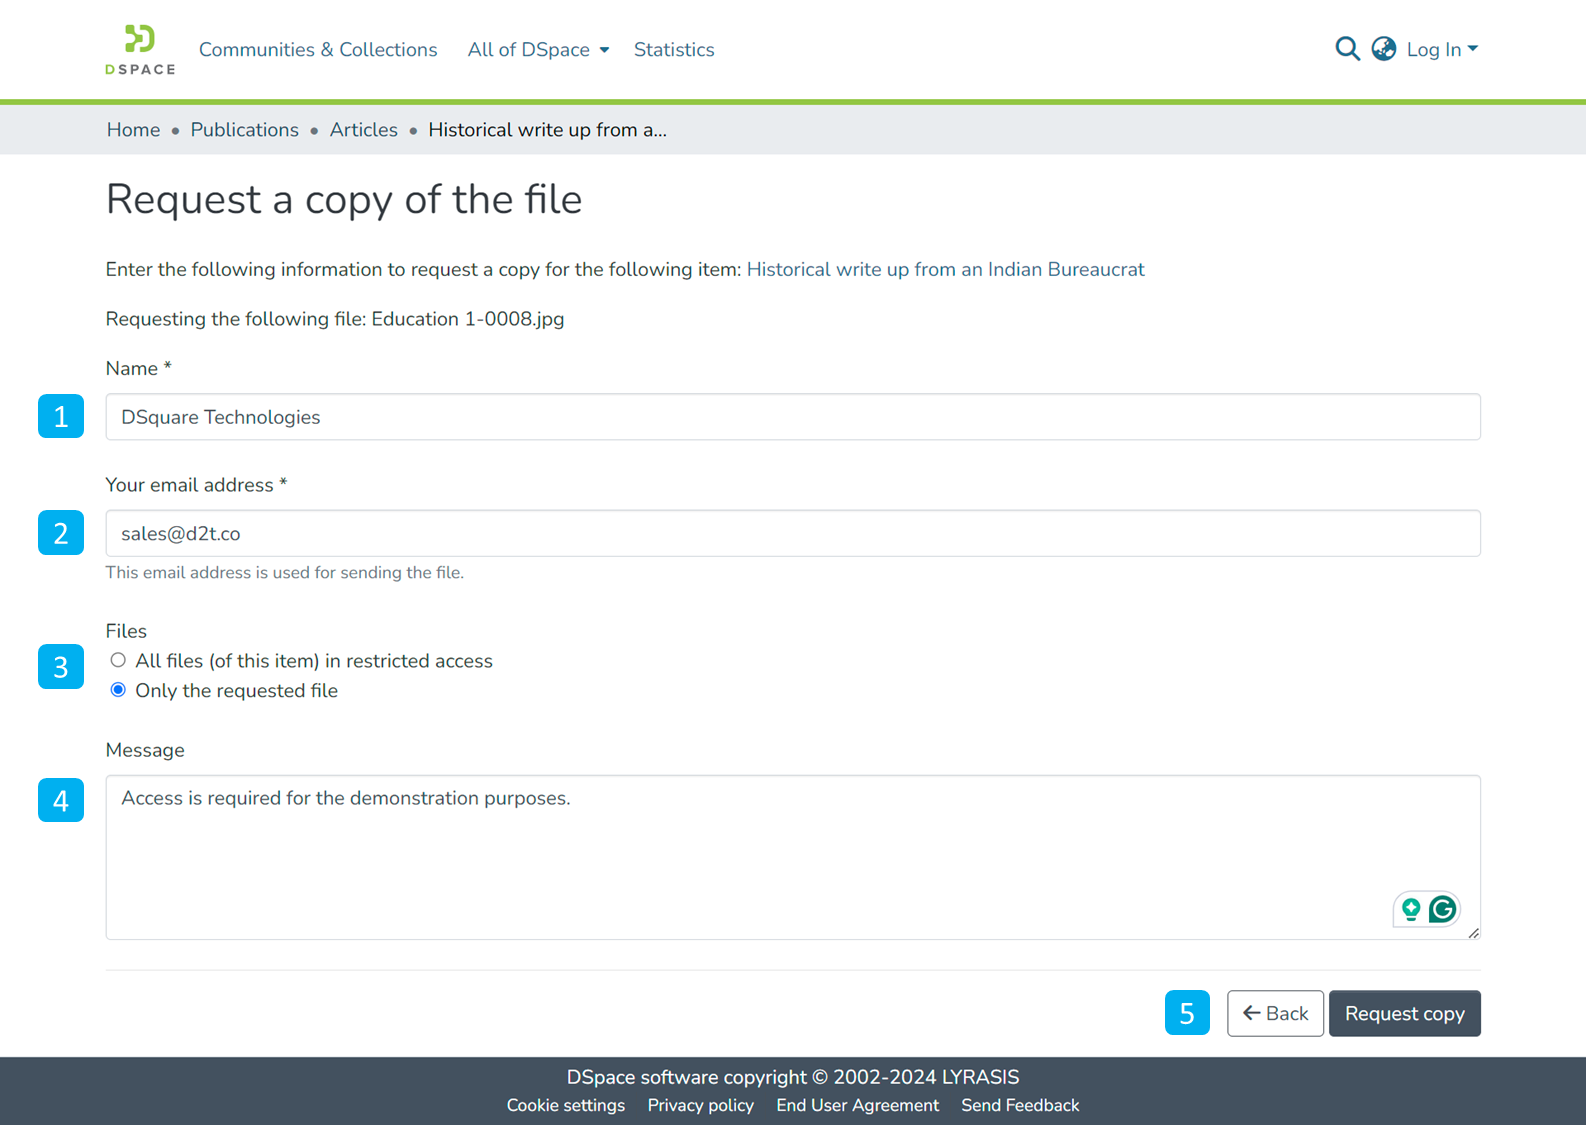The height and width of the screenshot is (1125, 1586).
Task: Click the green Grammarly G icon
Action: [1442, 909]
